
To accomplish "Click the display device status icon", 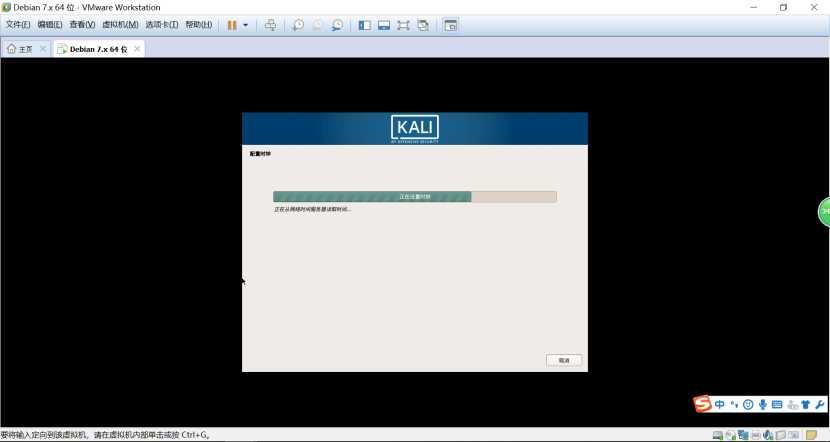I will 793,435.
